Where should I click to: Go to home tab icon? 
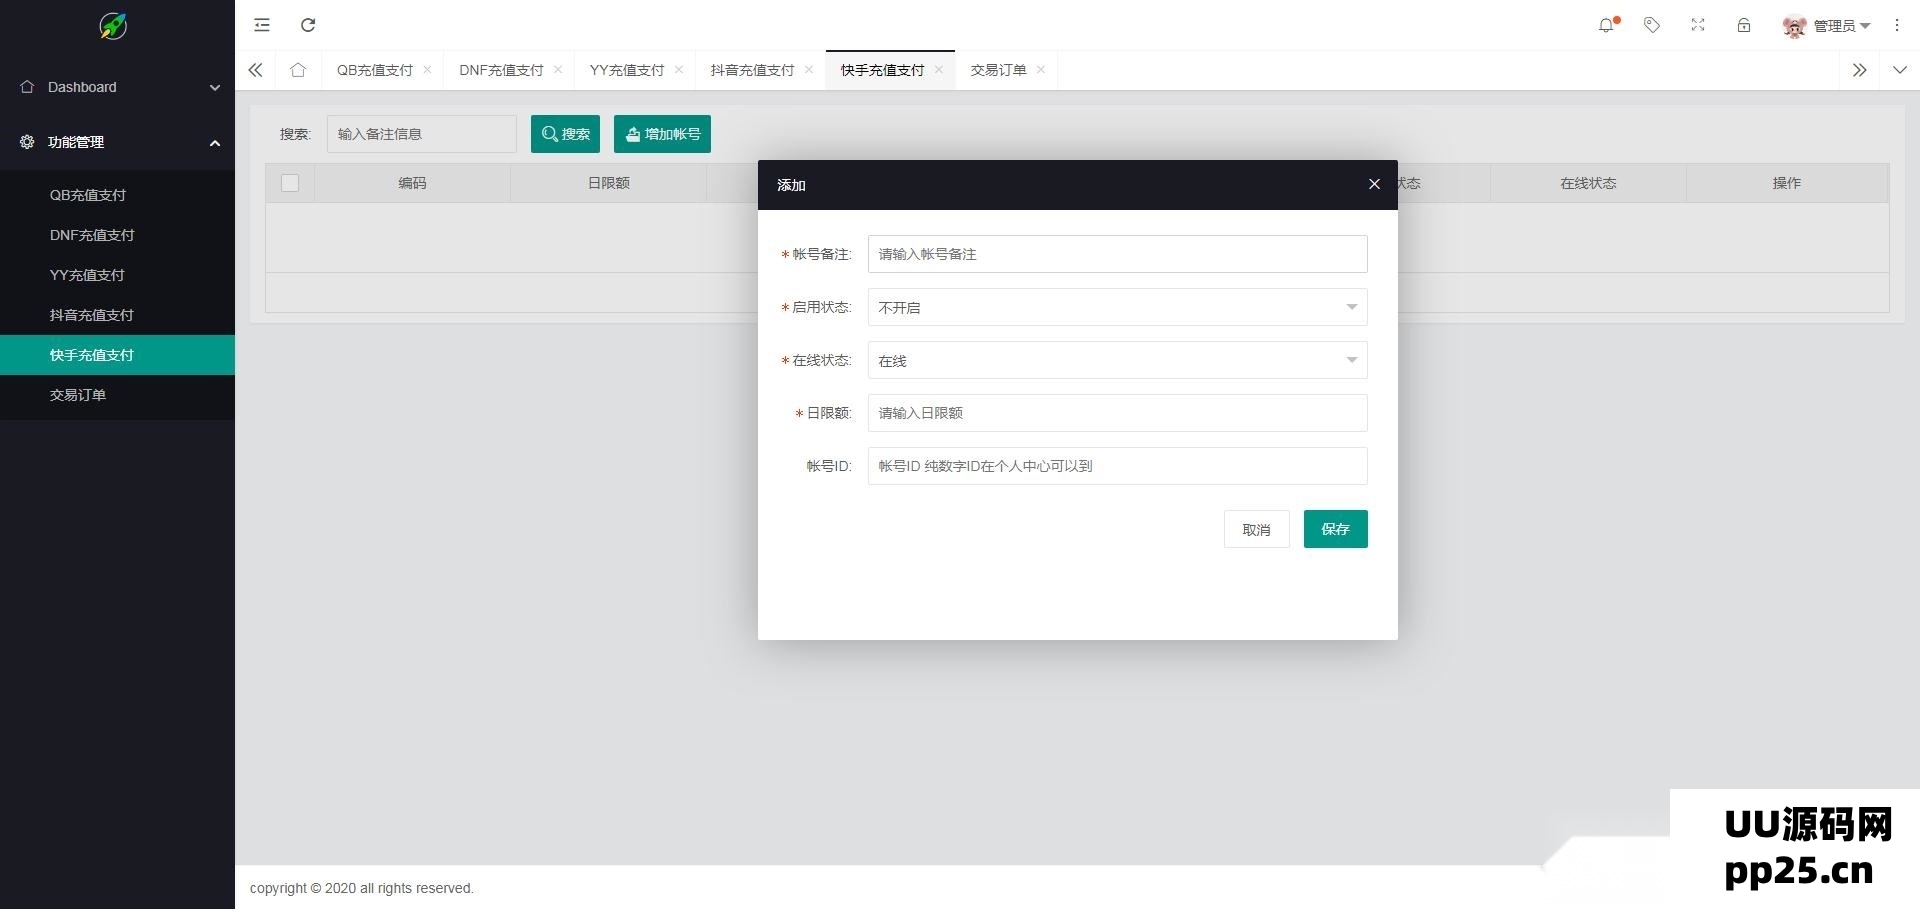pos(298,70)
